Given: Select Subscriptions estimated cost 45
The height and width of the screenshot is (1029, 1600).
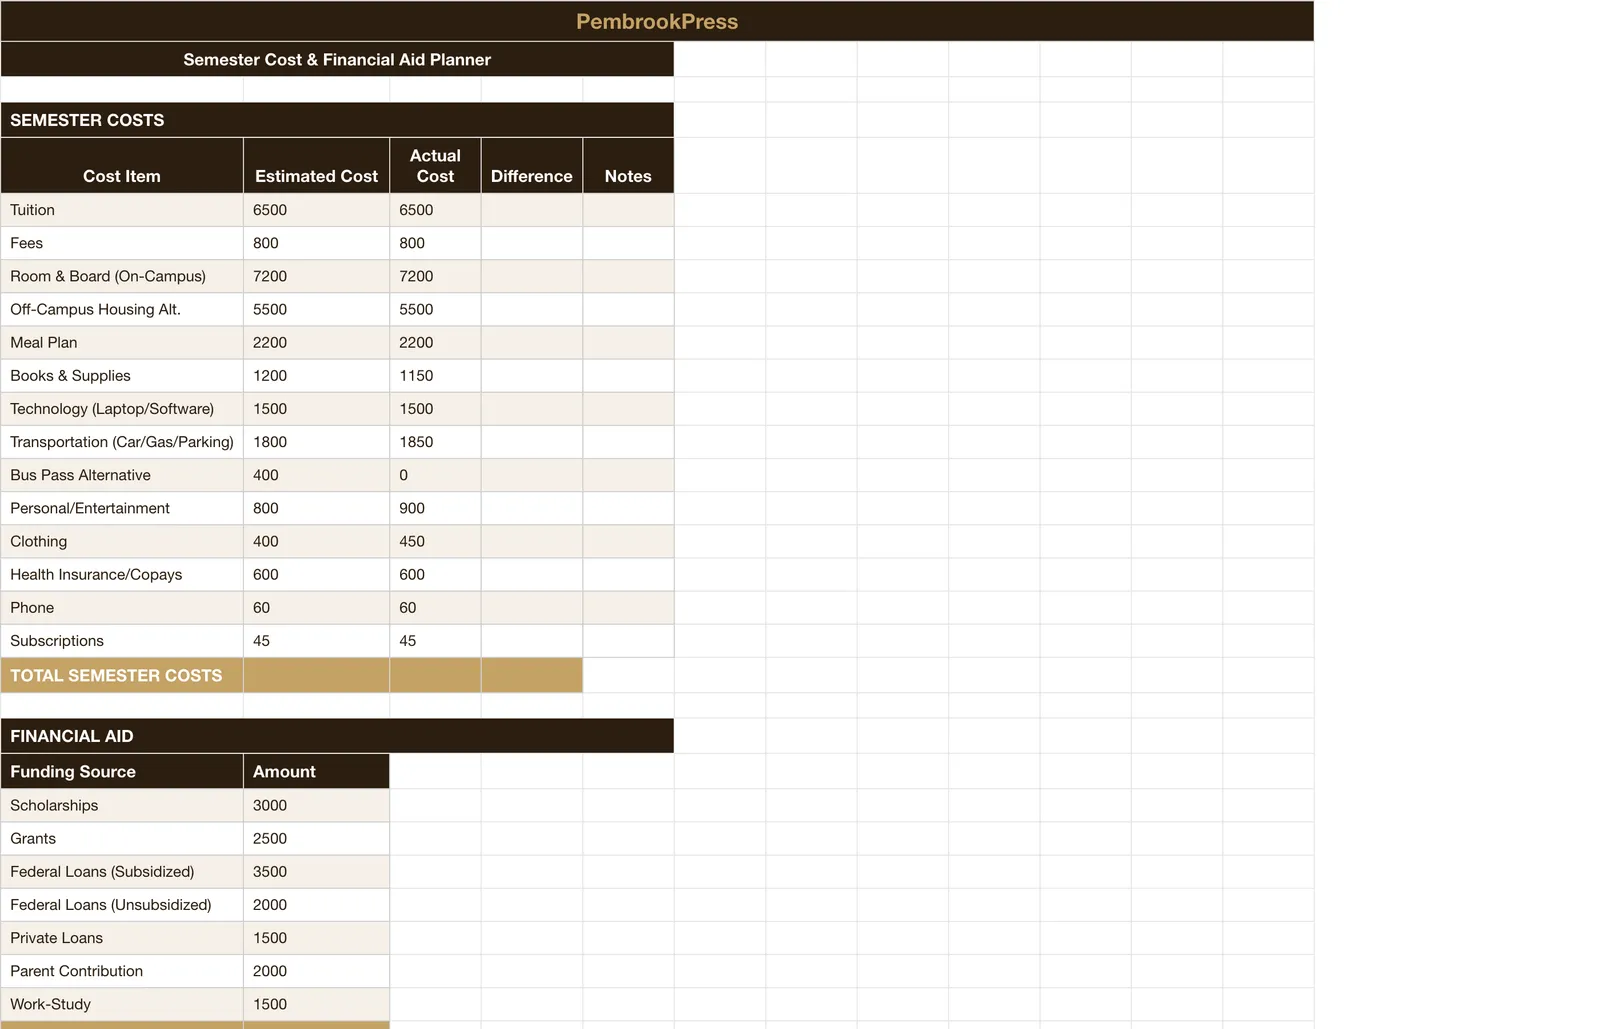Looking at the screenshot, I should (316, 640).
